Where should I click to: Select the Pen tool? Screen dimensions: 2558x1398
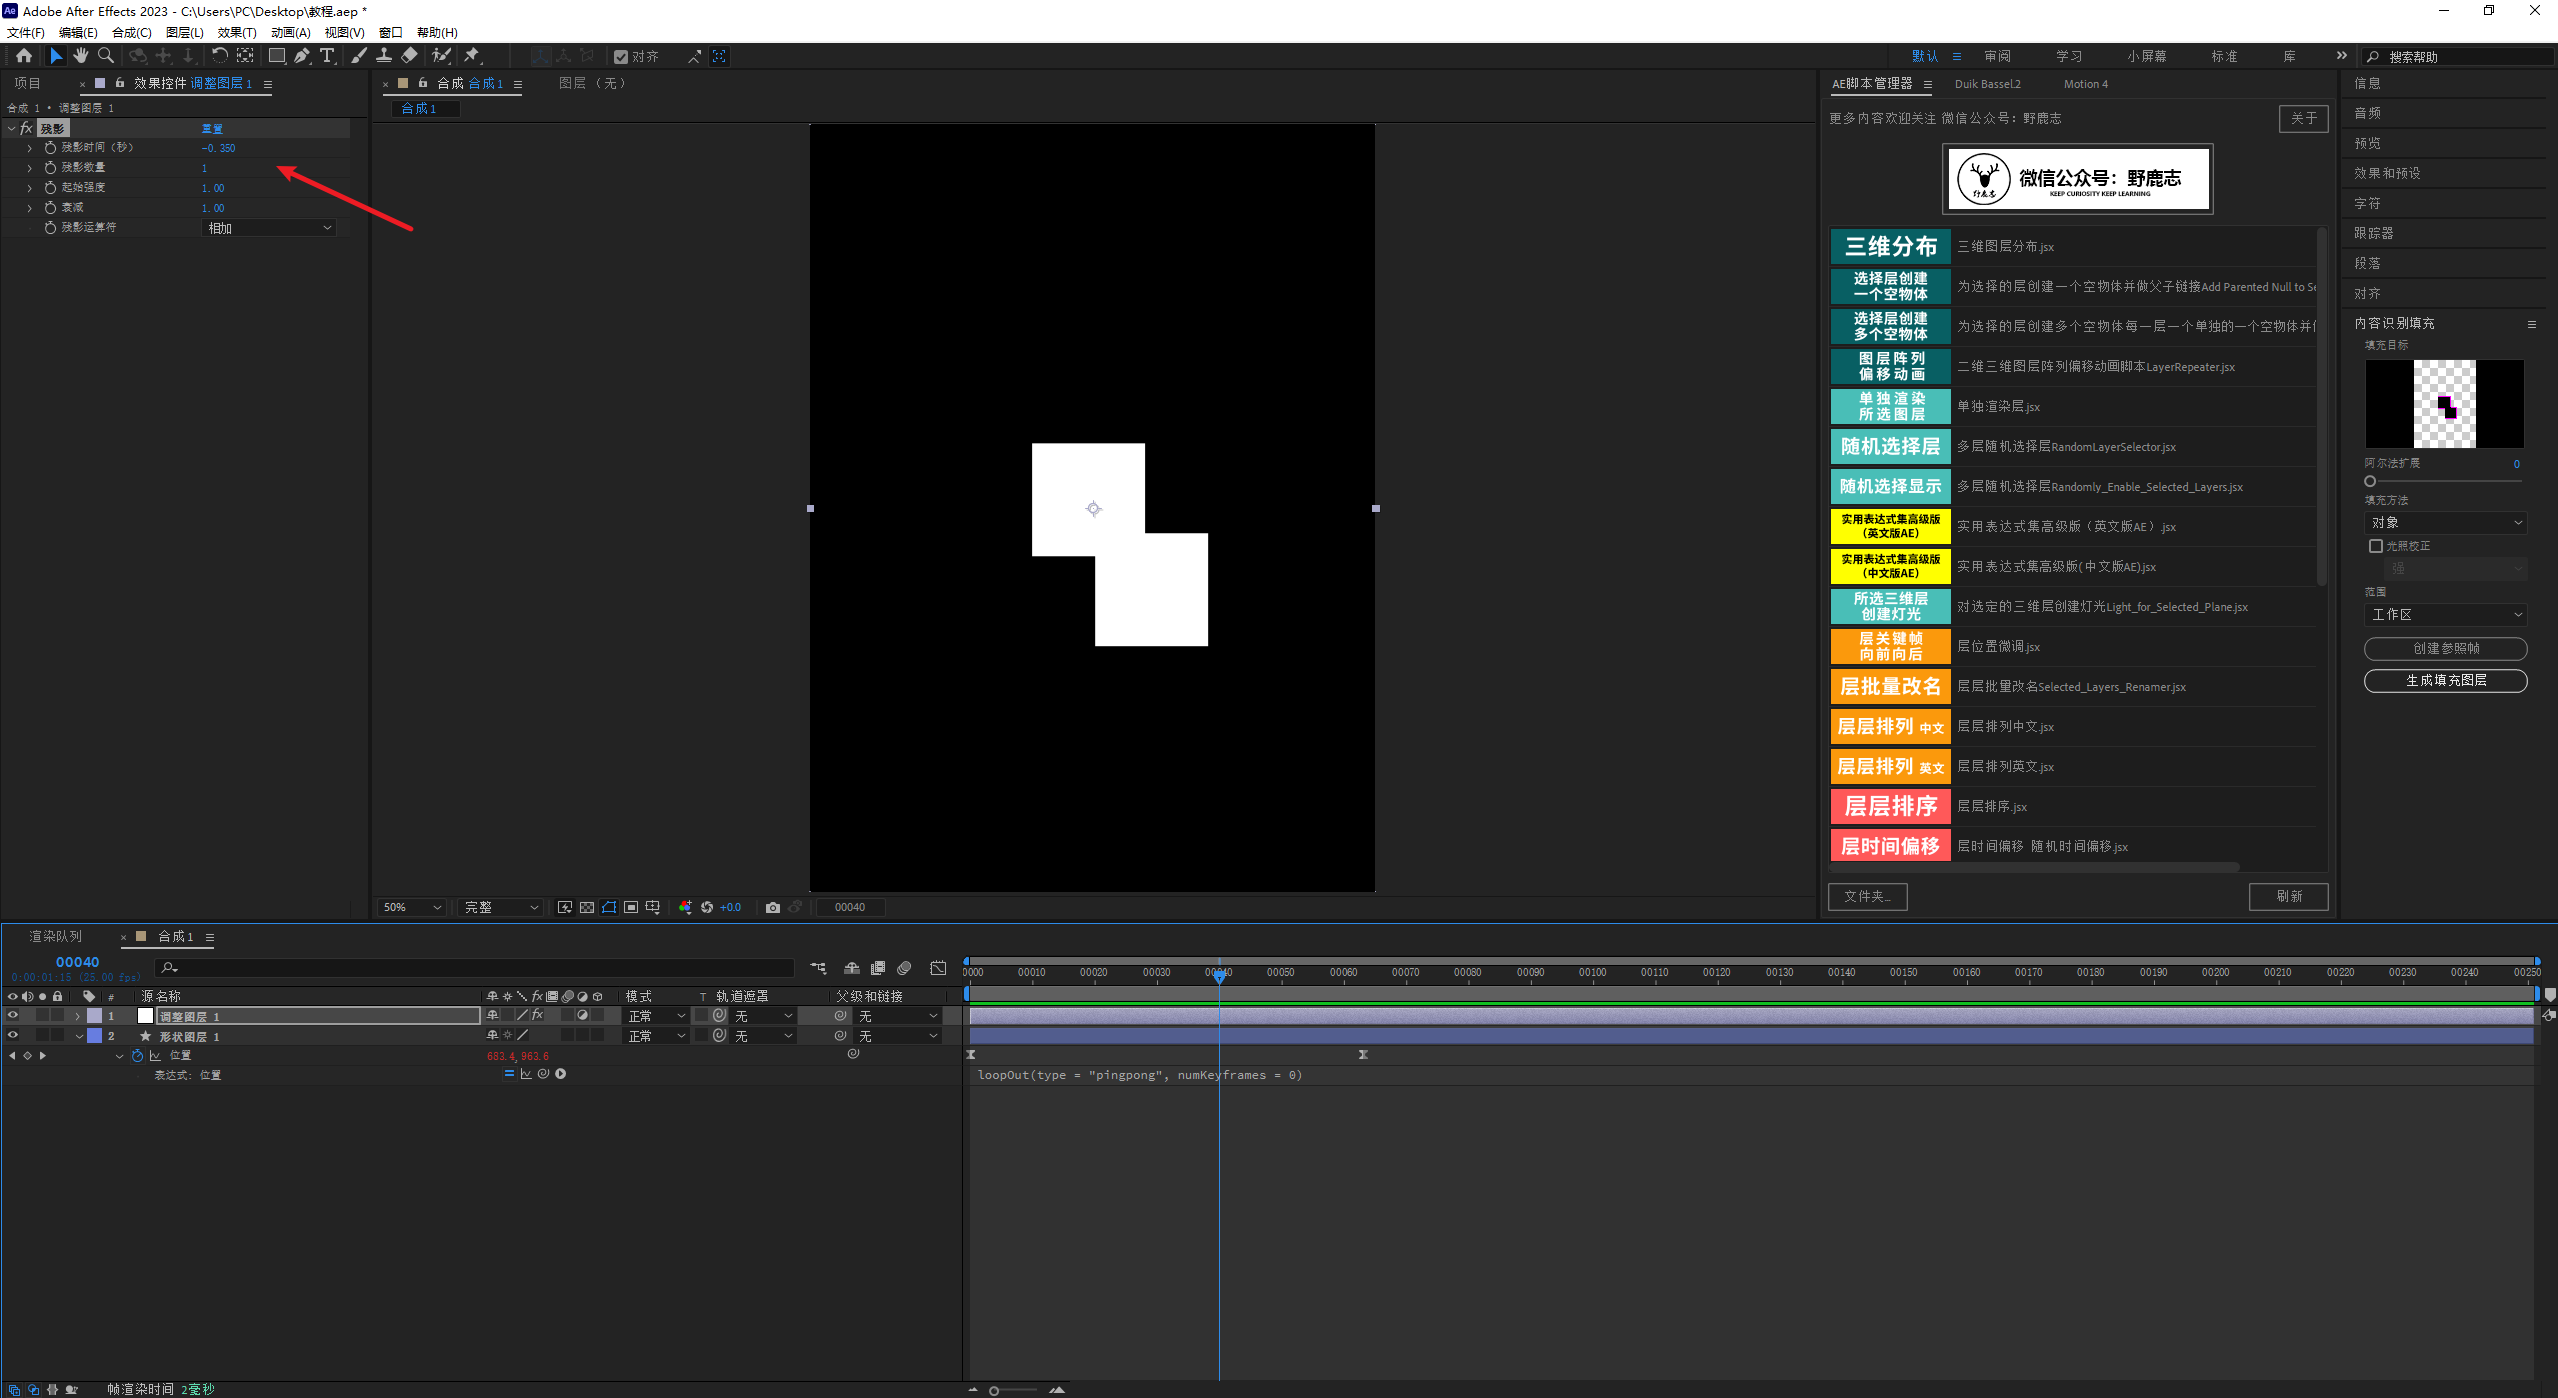302,56
